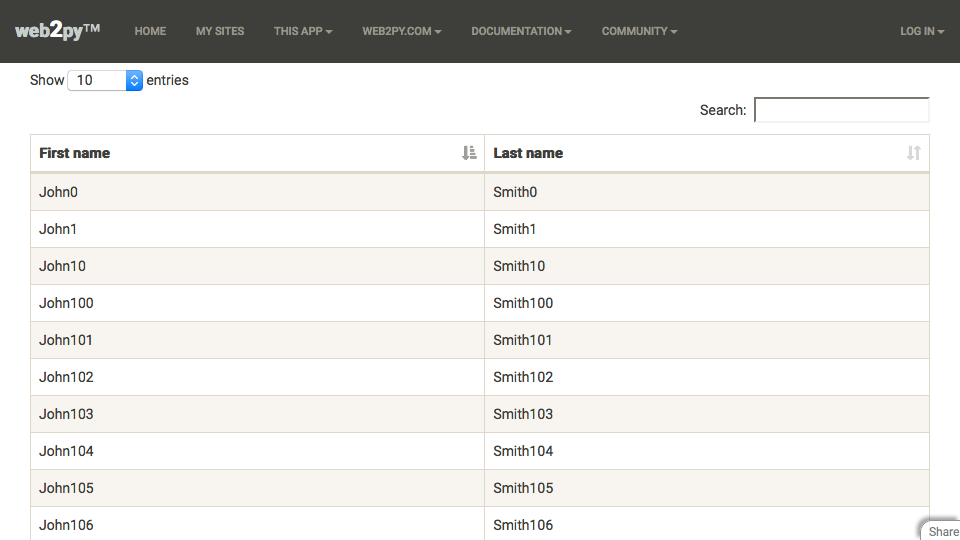960x540 pixels.
Task: Open MY SITES in the navbar
Action: [220, 31]
